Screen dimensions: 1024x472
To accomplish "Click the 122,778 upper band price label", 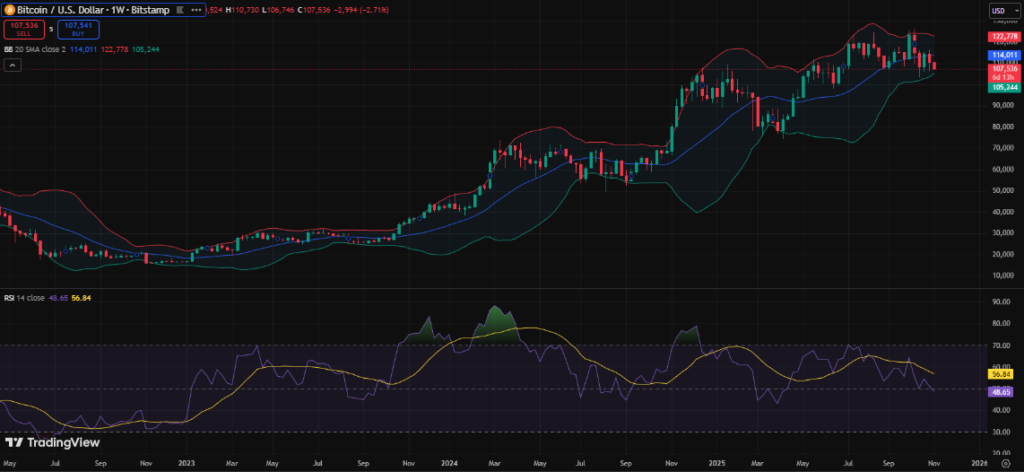I will click(1002, 36).
